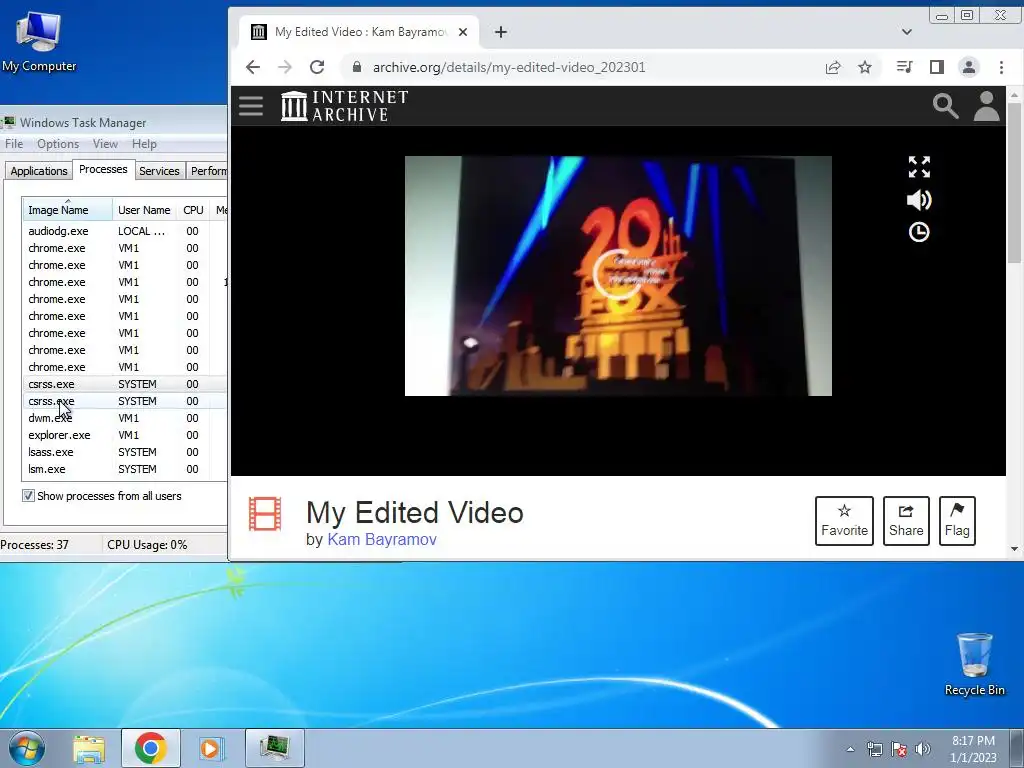
Task: Open the Internet Archive user account icon
Action: 986,106
